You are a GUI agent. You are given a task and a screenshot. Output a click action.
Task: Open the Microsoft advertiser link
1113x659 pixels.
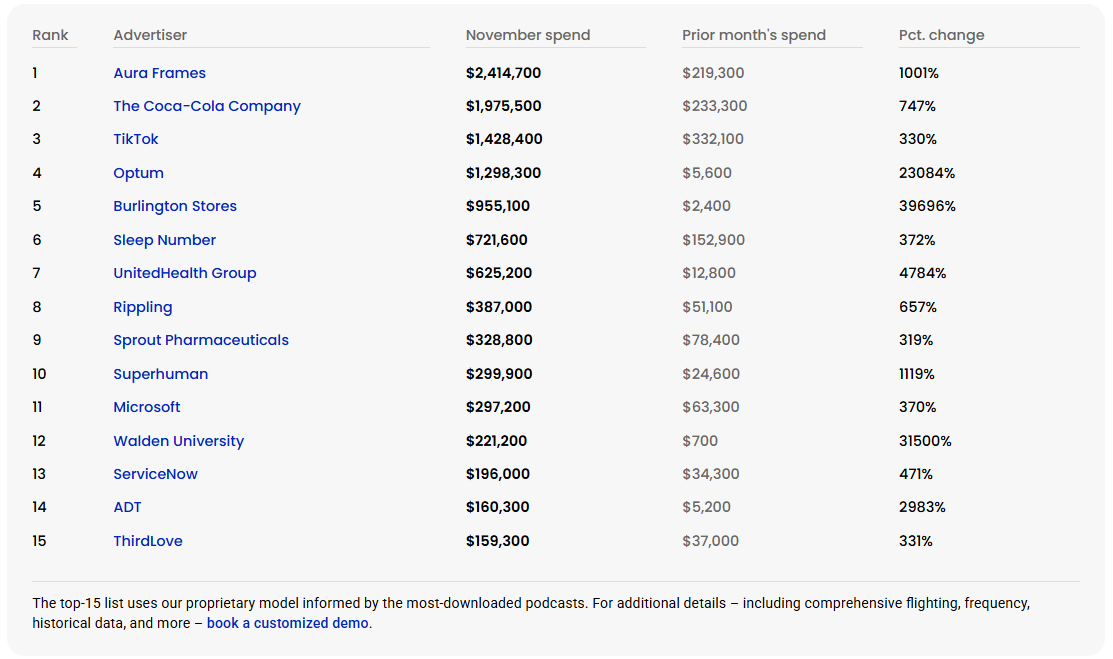tap(146, 407)
